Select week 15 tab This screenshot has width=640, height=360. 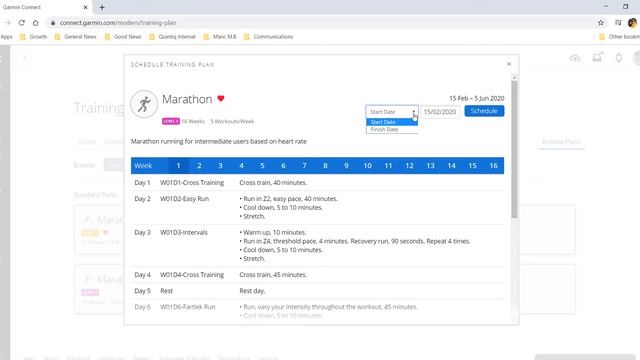473,166
